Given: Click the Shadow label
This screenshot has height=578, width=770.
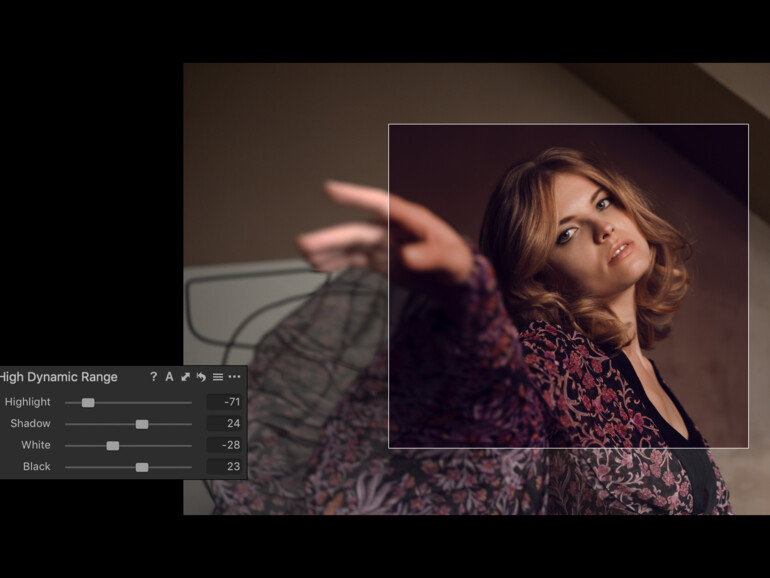Looking at the screenshot, I should pos(30,423).
